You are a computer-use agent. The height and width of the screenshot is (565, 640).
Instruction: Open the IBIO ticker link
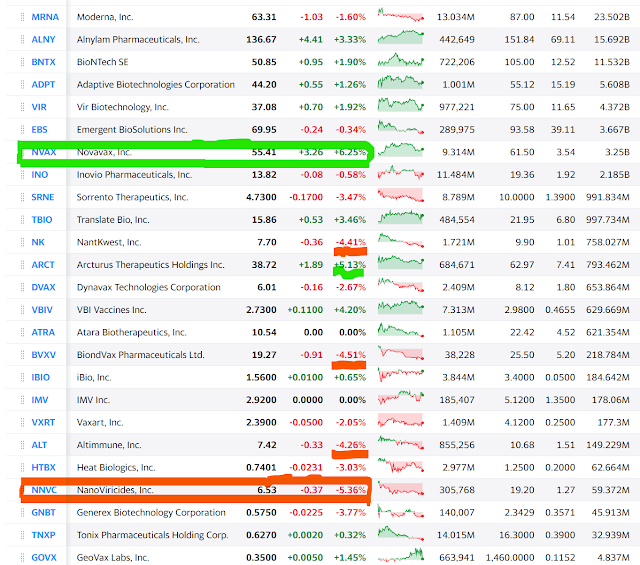coord(40,377)
